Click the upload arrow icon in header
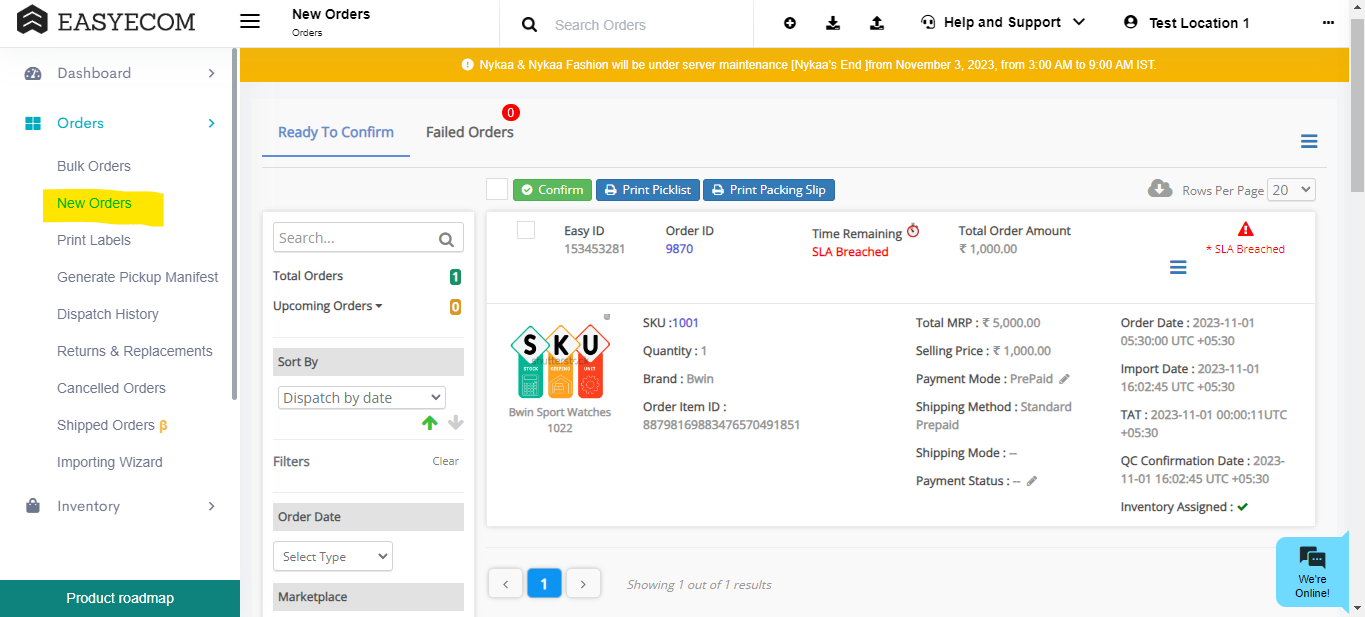Viewport: 1365px width, 617px height. (876, 23)
